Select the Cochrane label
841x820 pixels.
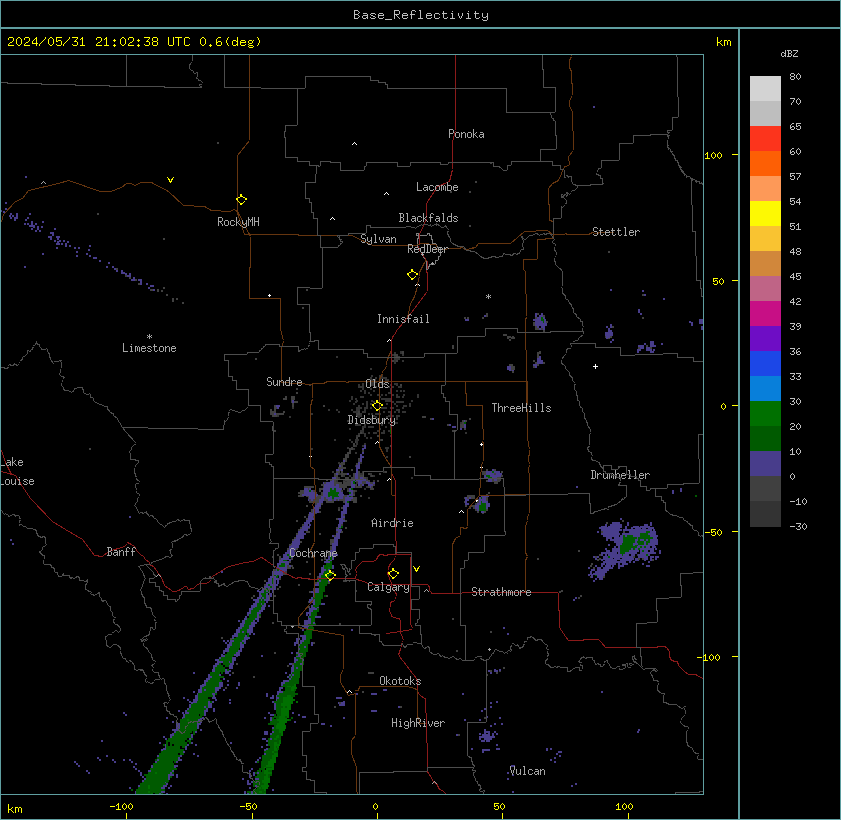click(313, 553)
